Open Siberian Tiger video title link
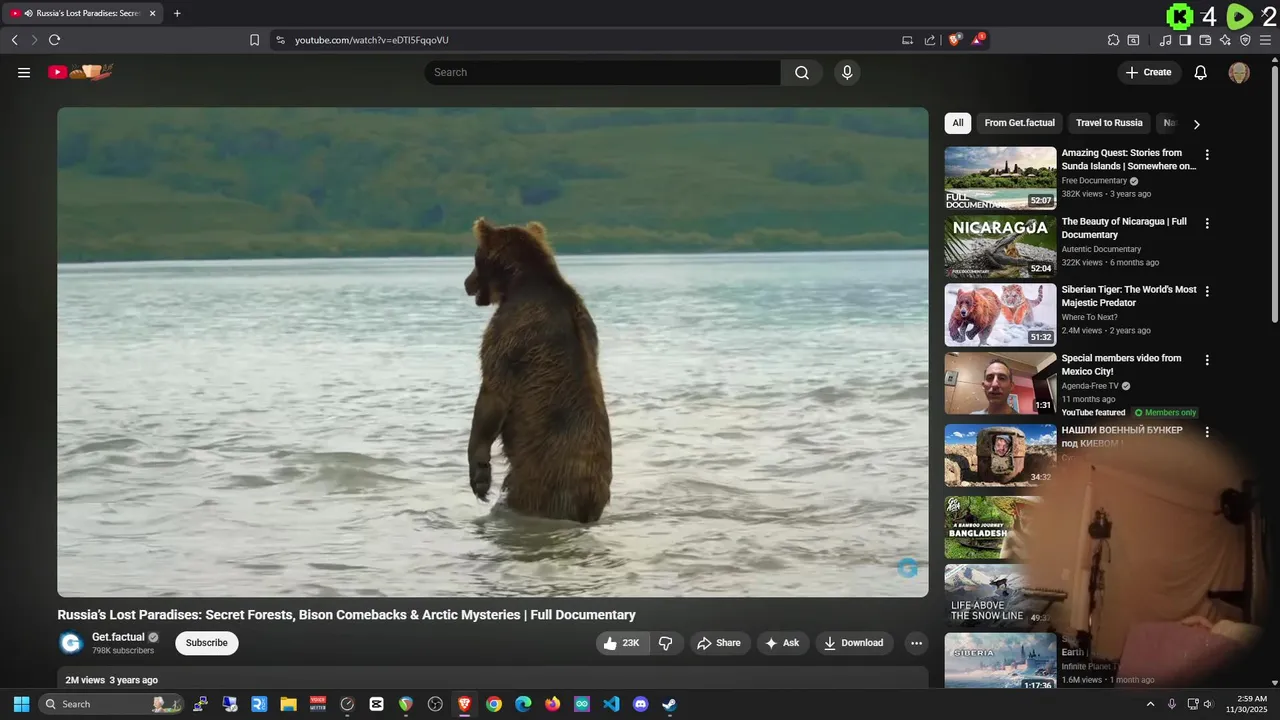Screen dimensions: 1280x720 point(1129,296)
